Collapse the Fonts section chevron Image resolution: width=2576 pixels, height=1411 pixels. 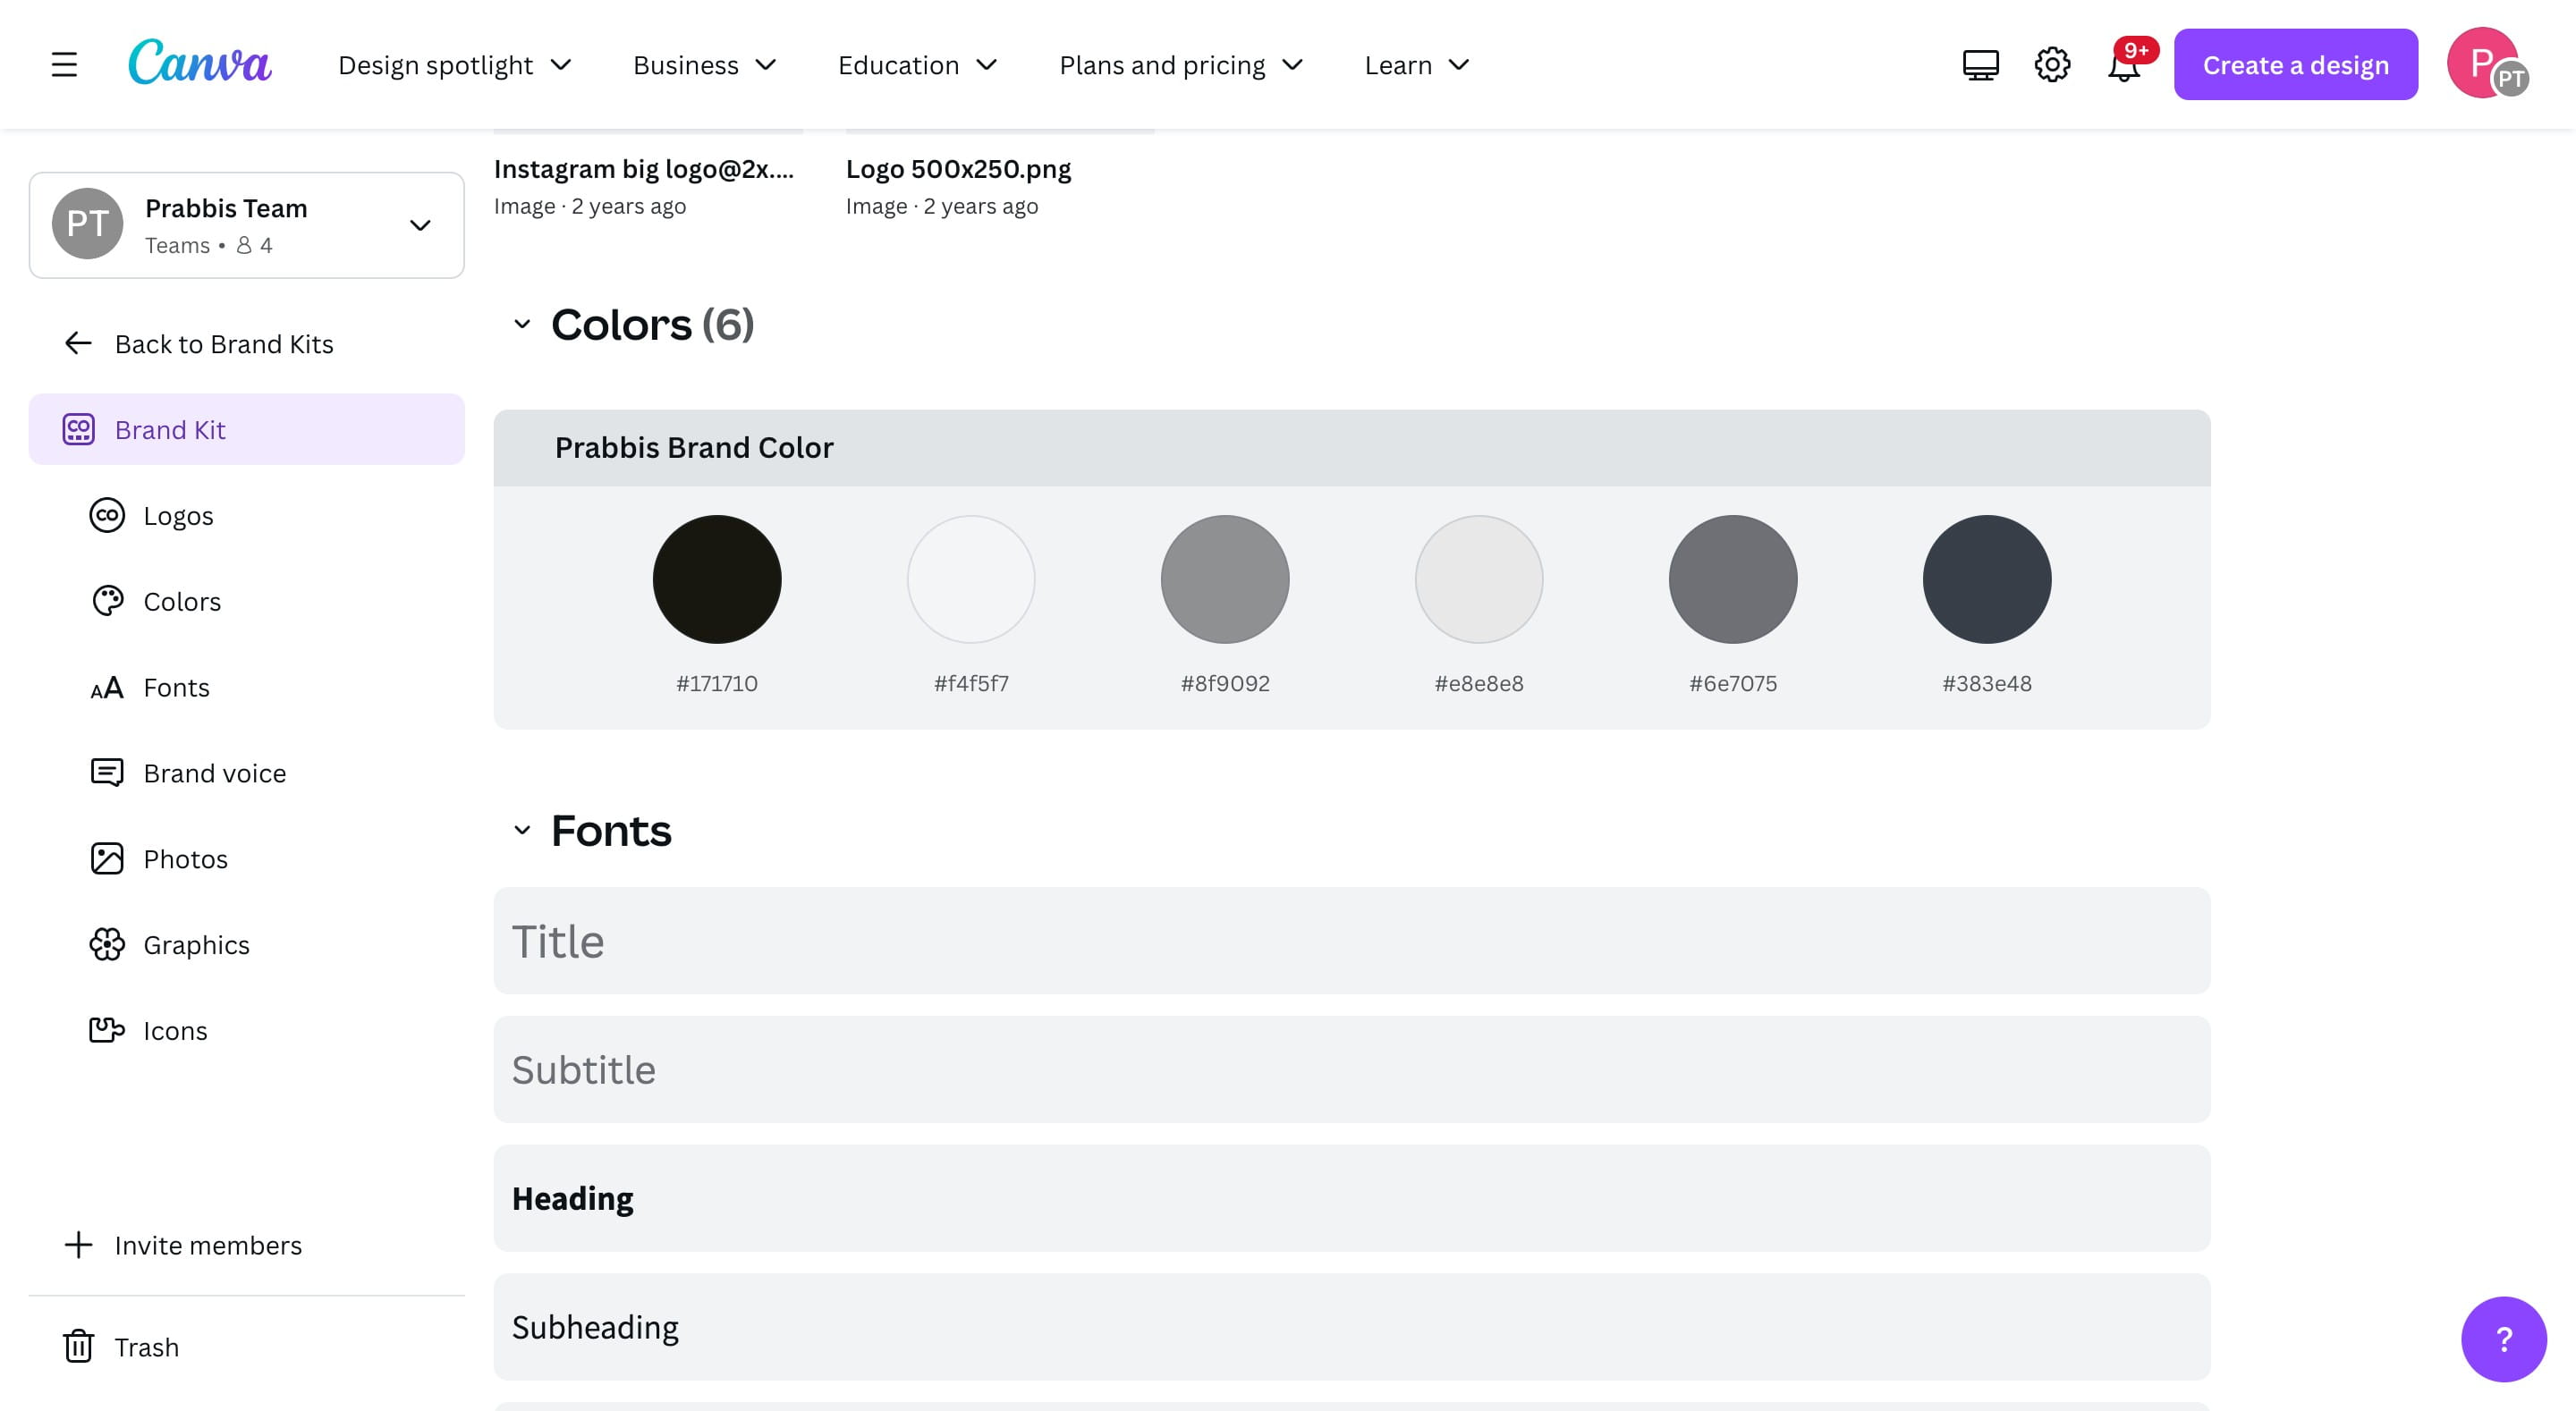(x=522, y=830)
